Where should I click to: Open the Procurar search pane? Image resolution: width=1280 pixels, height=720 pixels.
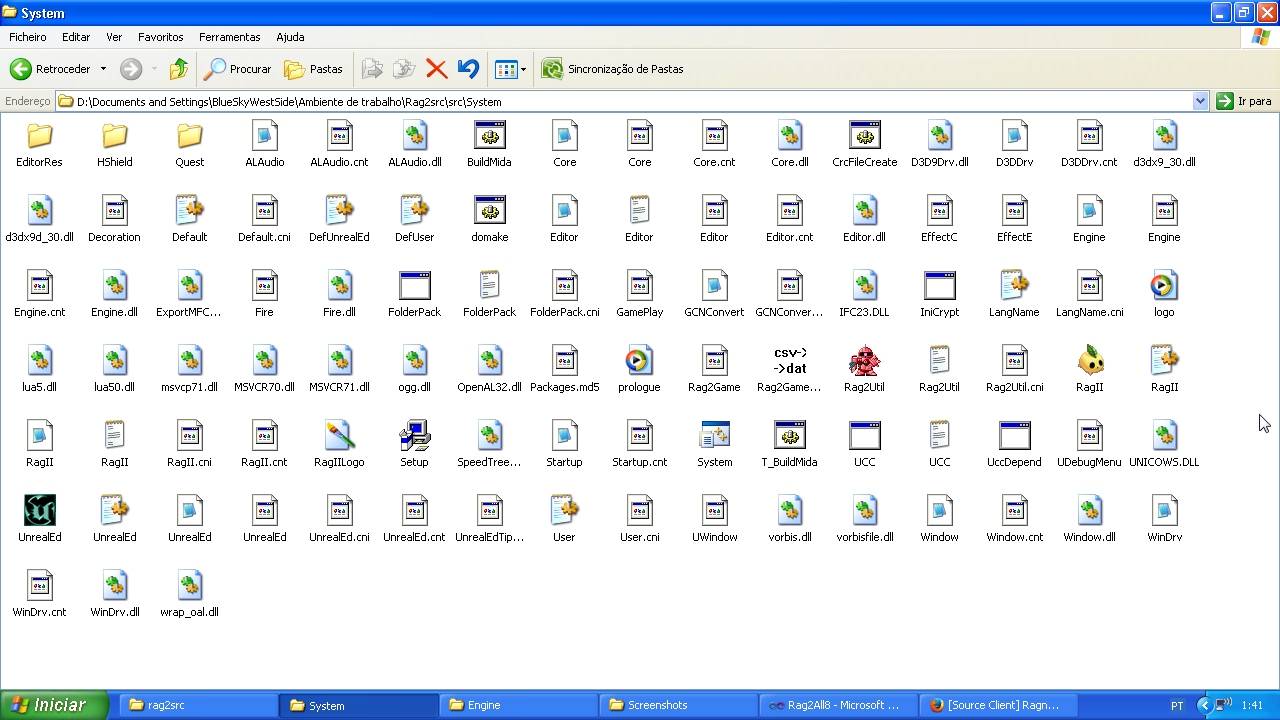[237, 69]
